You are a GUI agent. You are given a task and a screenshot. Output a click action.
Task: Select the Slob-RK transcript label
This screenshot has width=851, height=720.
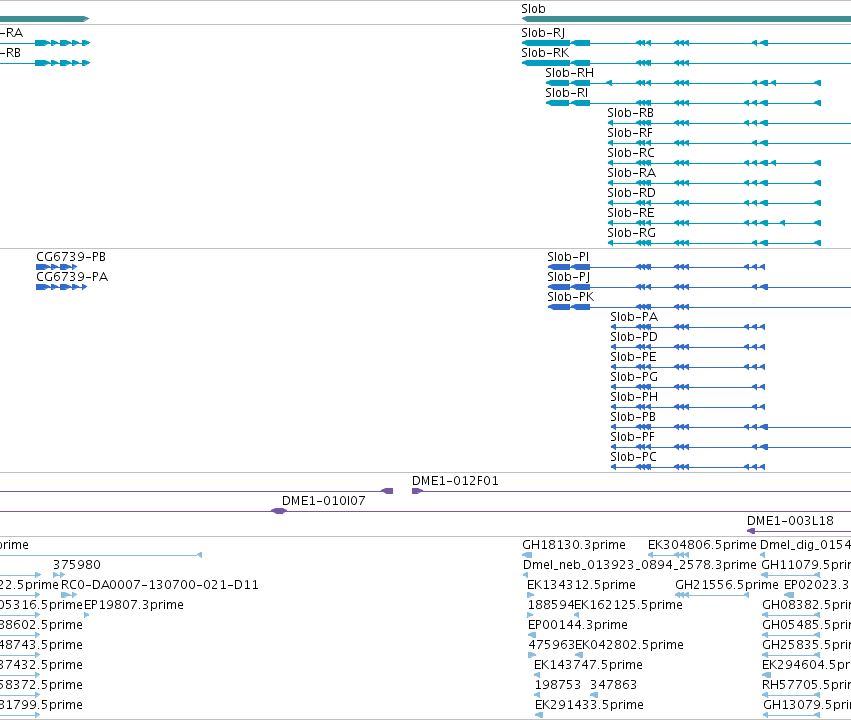pyautogui.click(x=545, y=53)
